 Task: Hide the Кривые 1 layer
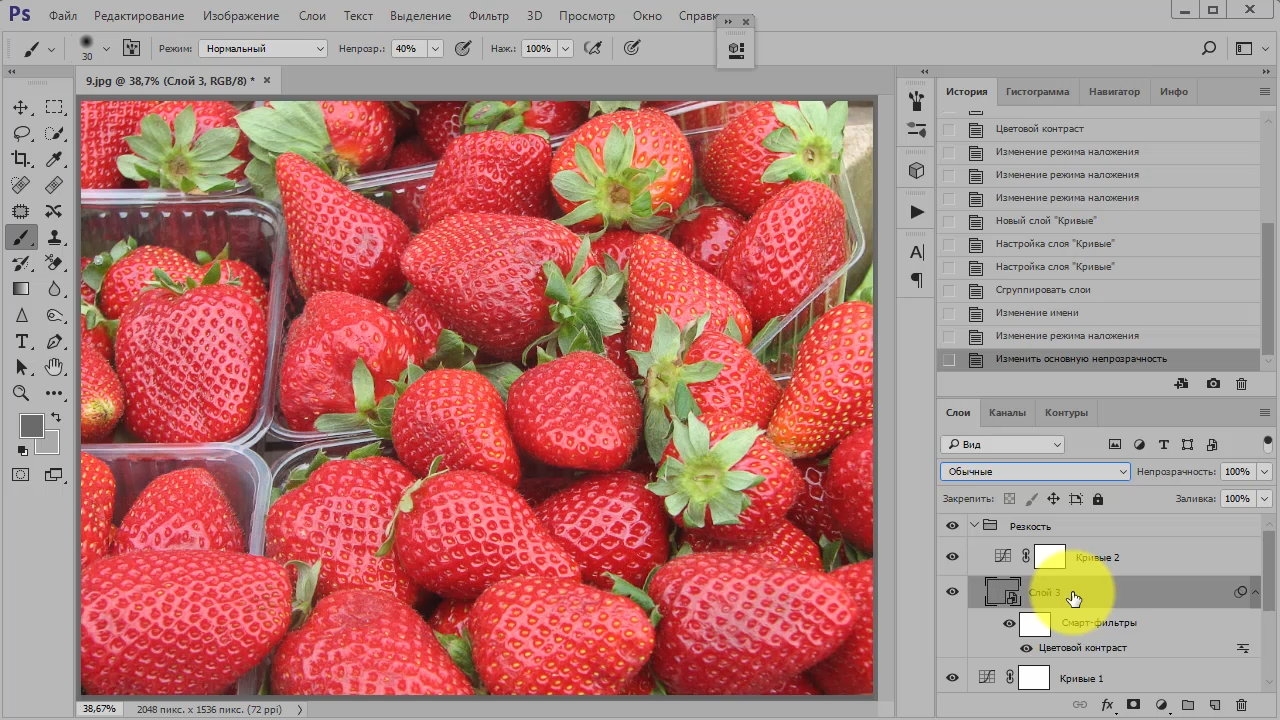click(x=952, y=678)
